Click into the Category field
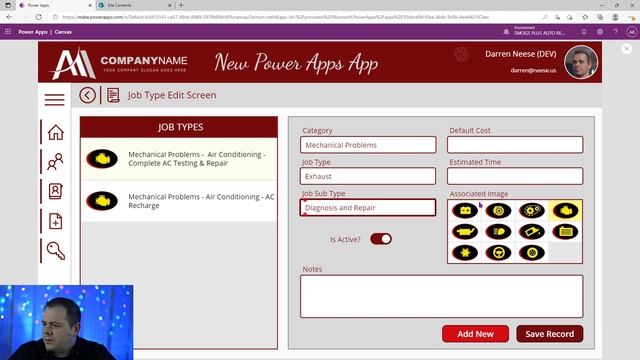 [x=368, y=145]
